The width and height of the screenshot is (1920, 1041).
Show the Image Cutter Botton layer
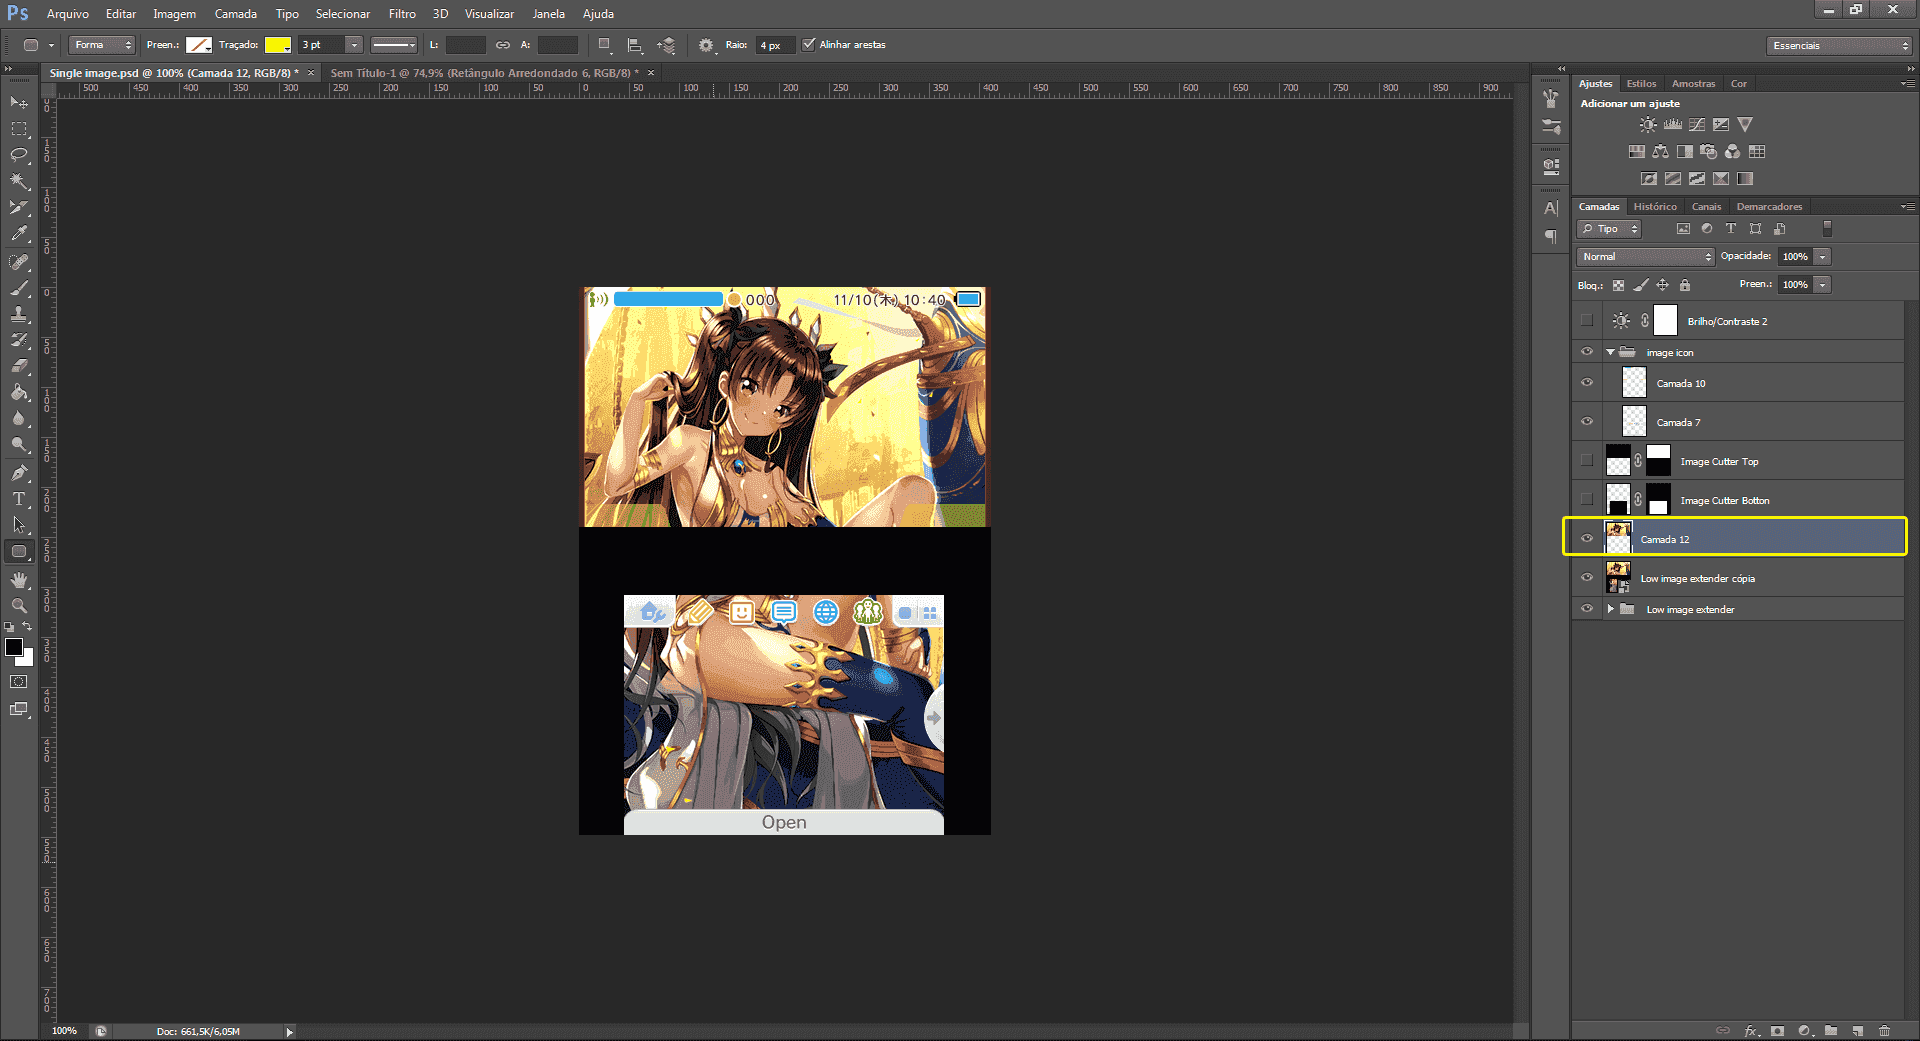point(1587,500)
